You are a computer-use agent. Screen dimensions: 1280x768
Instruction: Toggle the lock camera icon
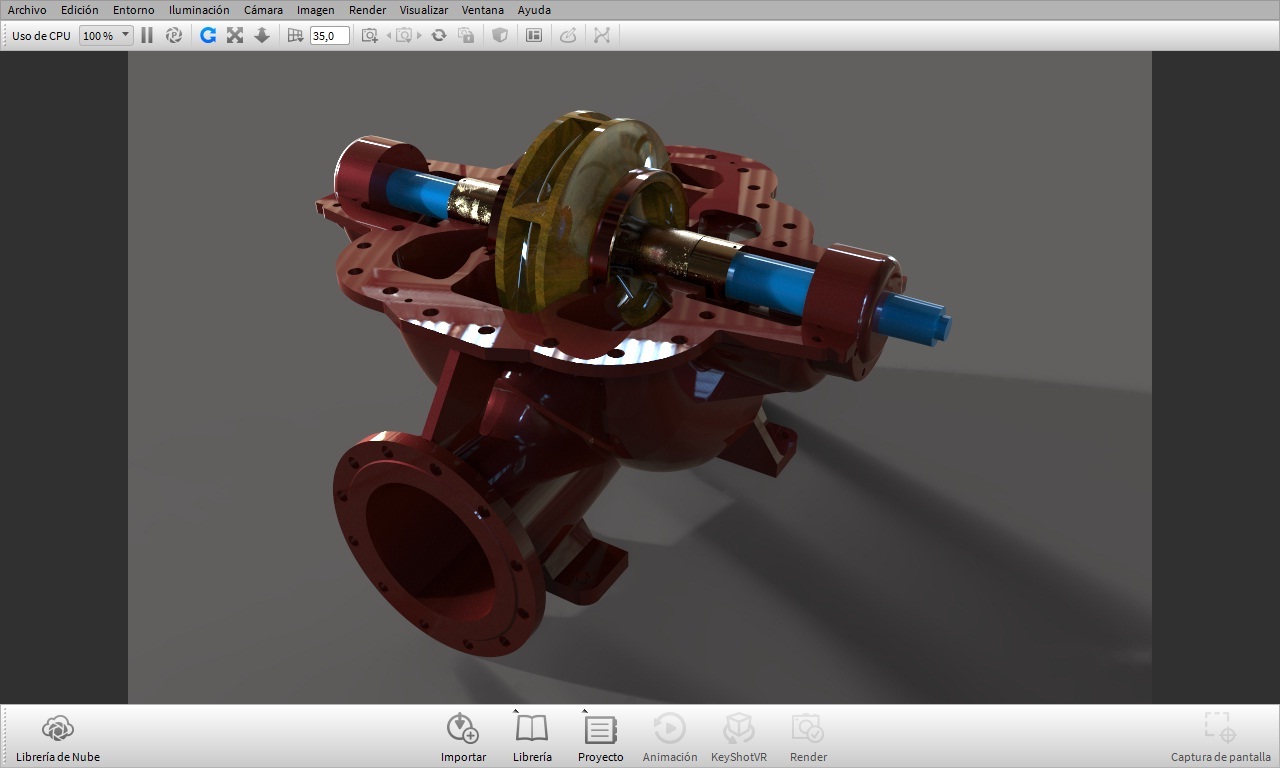[466, 35]
